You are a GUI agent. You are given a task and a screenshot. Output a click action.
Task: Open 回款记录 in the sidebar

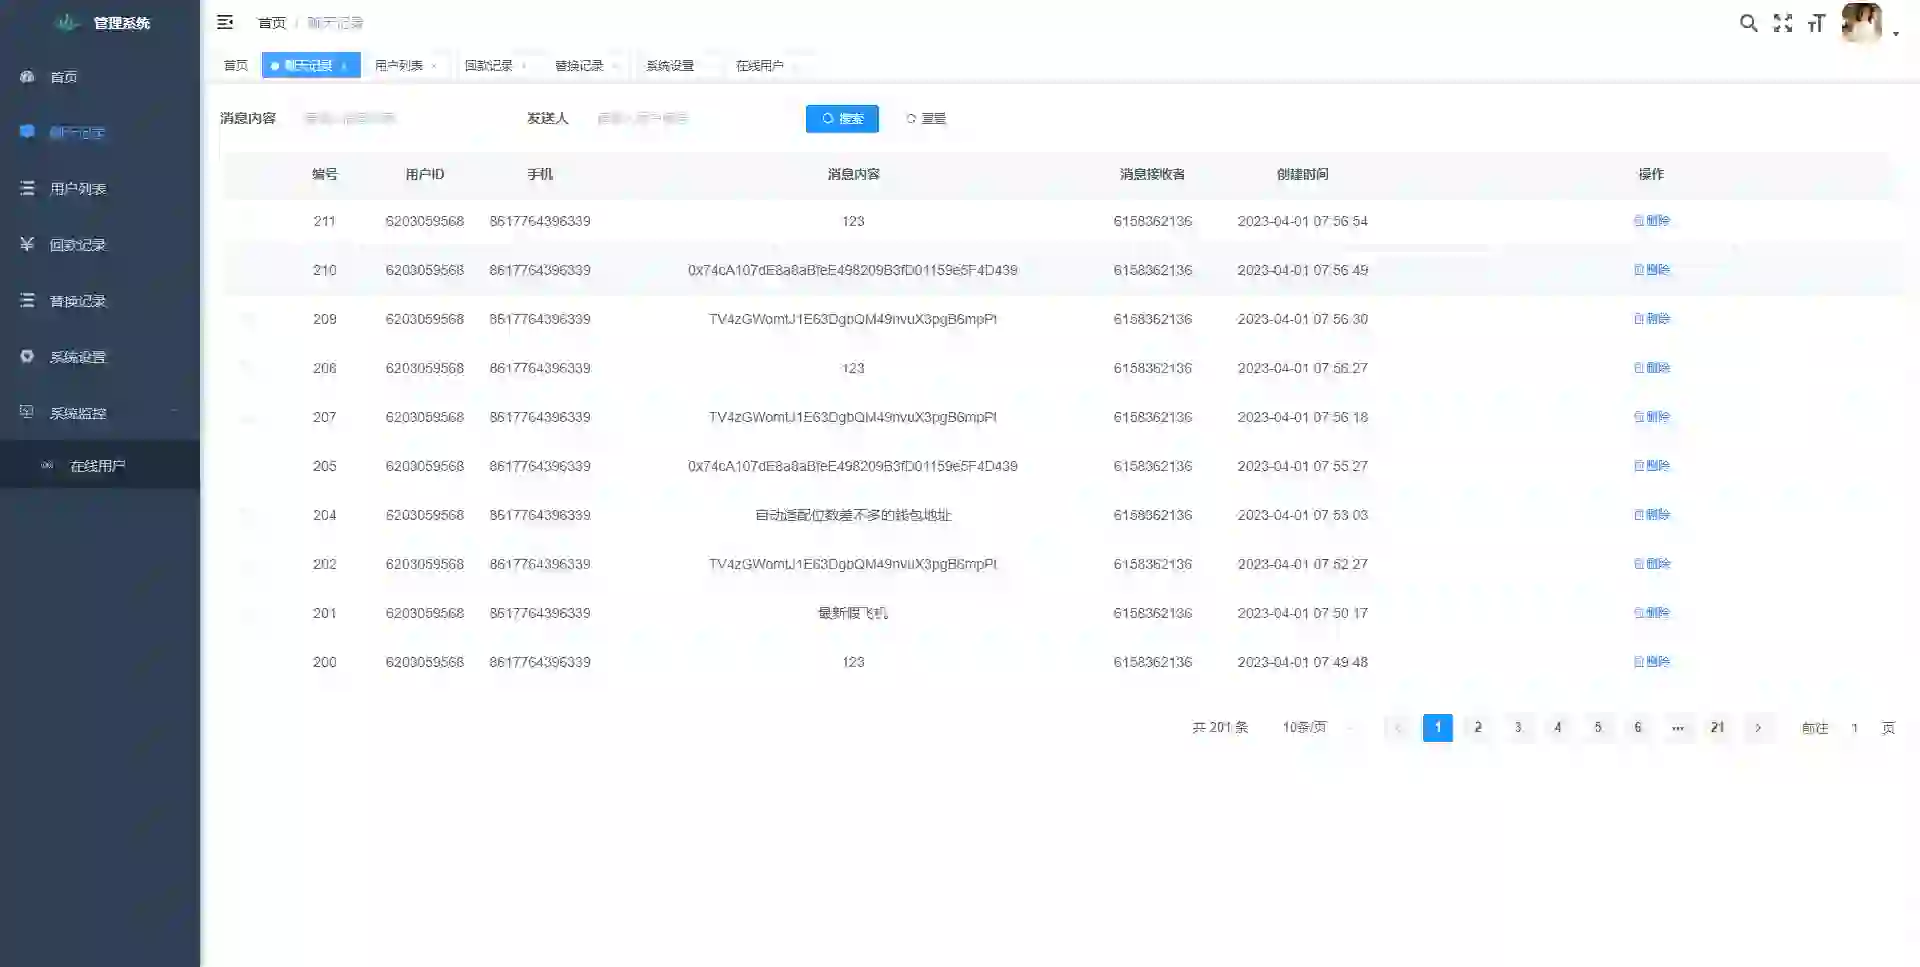pos(80,244)
